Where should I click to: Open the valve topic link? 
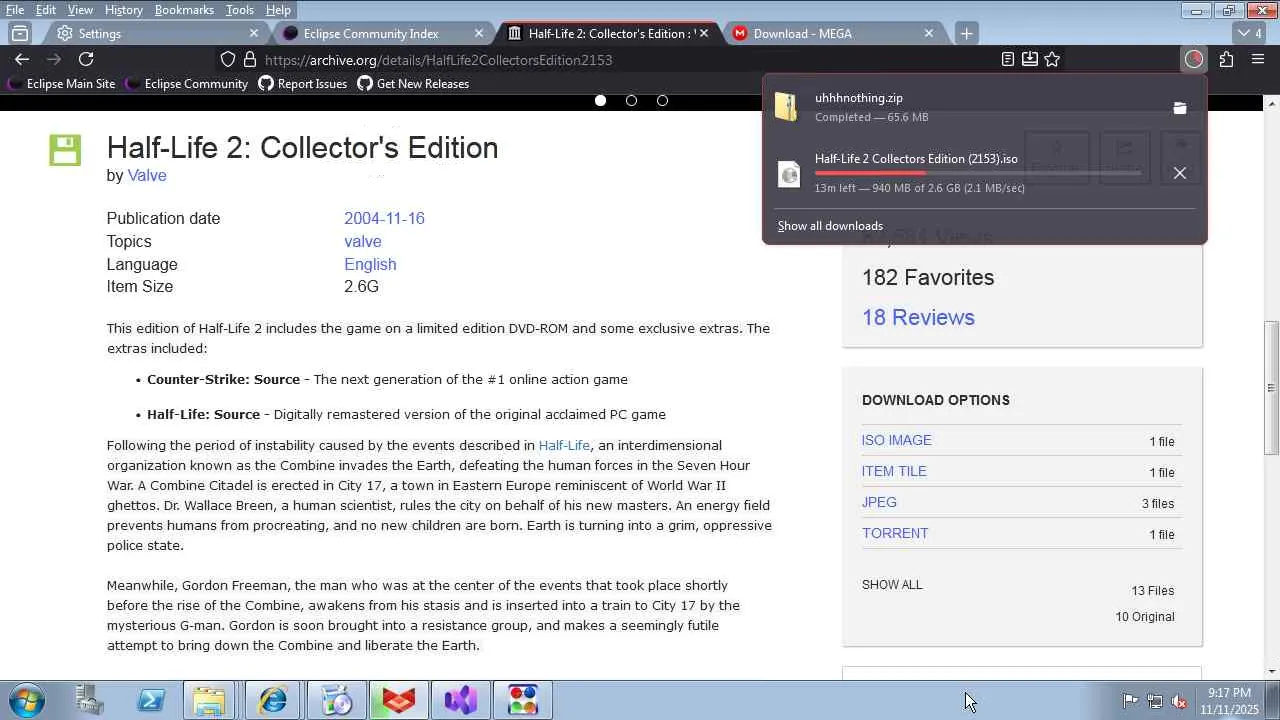tap(362, 241)
